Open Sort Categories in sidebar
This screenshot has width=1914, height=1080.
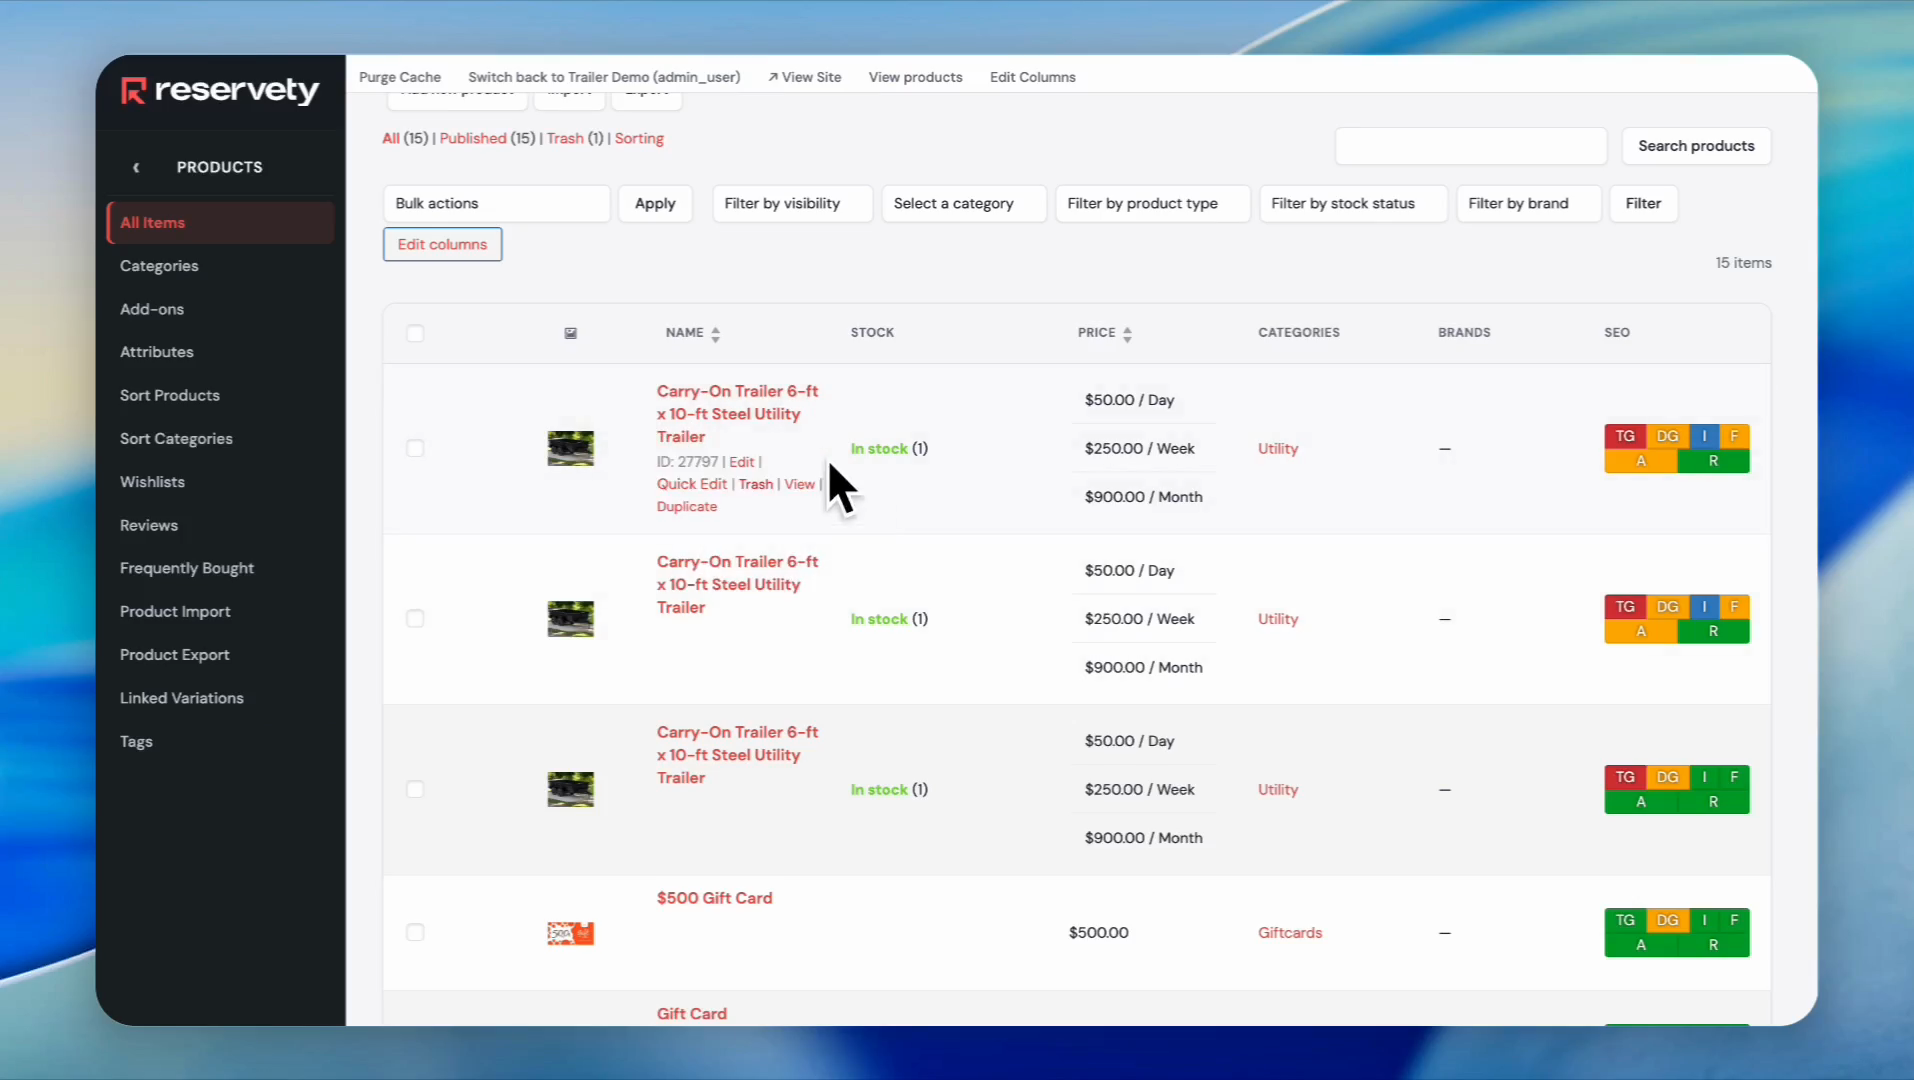pyautogui.click(x=176, y=439)
